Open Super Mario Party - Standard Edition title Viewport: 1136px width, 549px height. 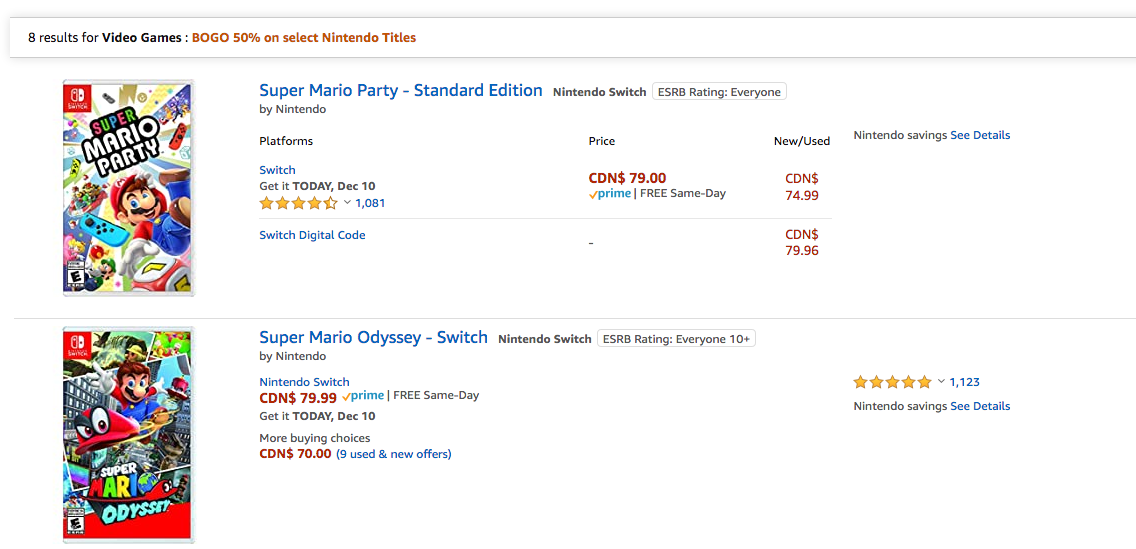(400, 91)
